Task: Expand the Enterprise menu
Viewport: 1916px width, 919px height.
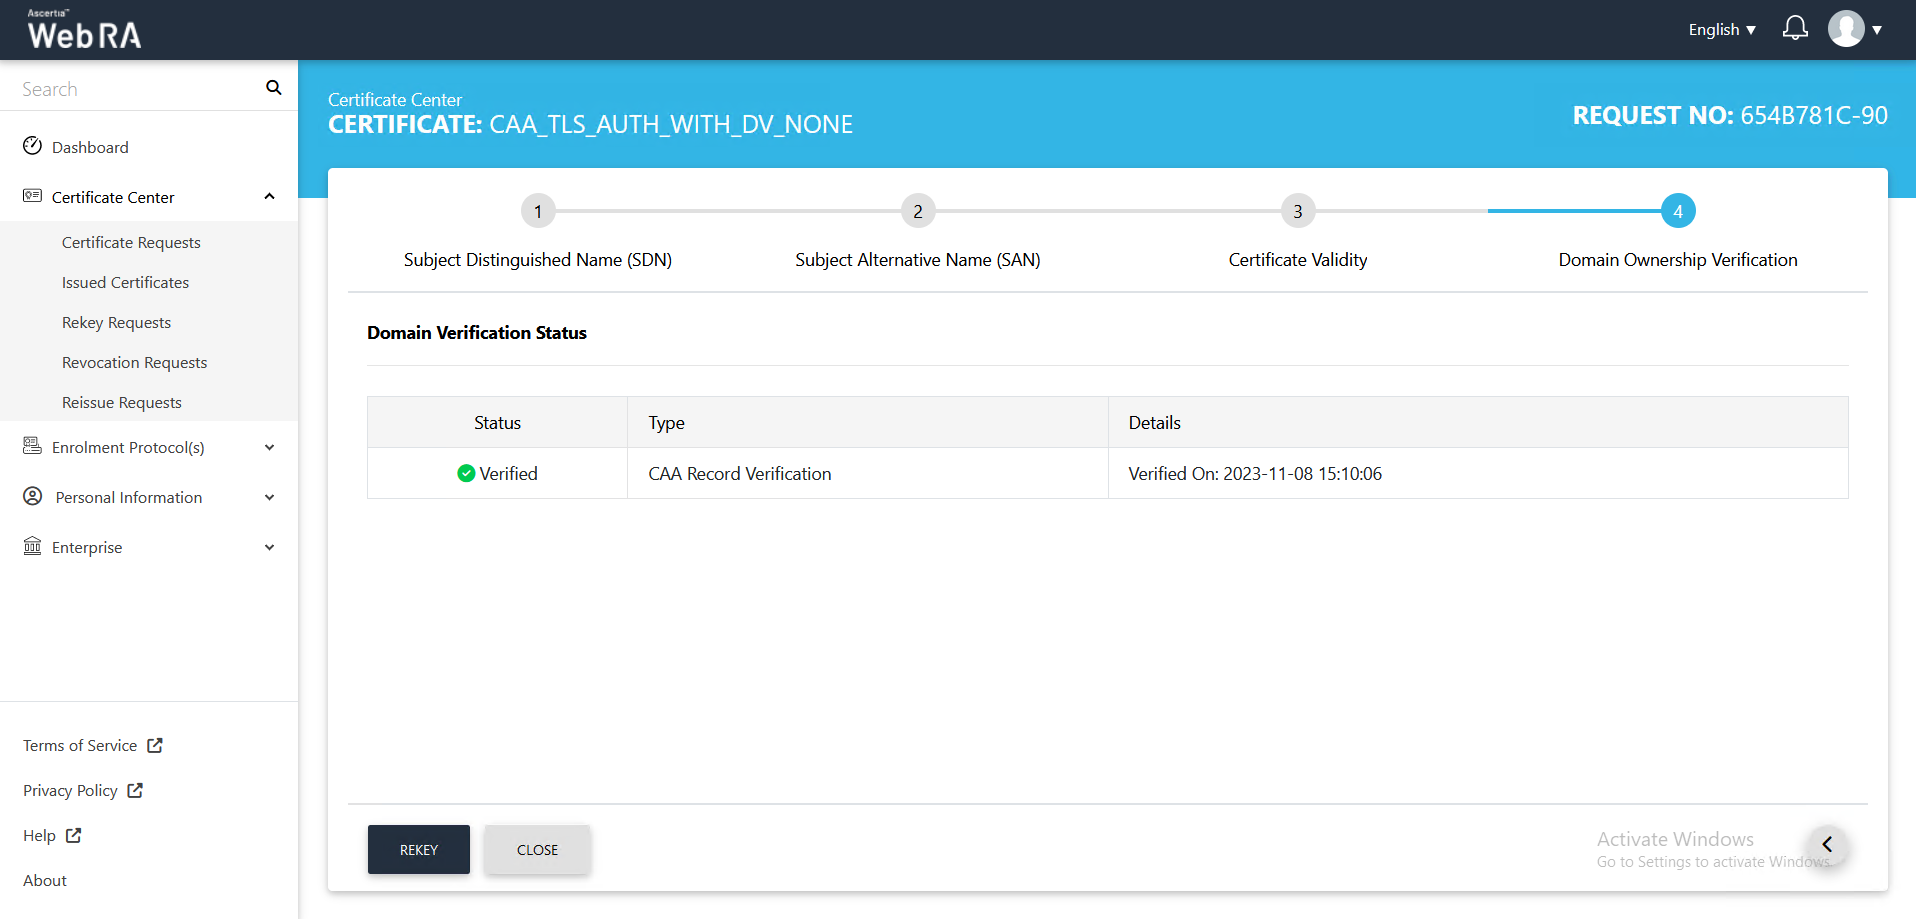Action: pyautogui.click(x=269, y=547)
